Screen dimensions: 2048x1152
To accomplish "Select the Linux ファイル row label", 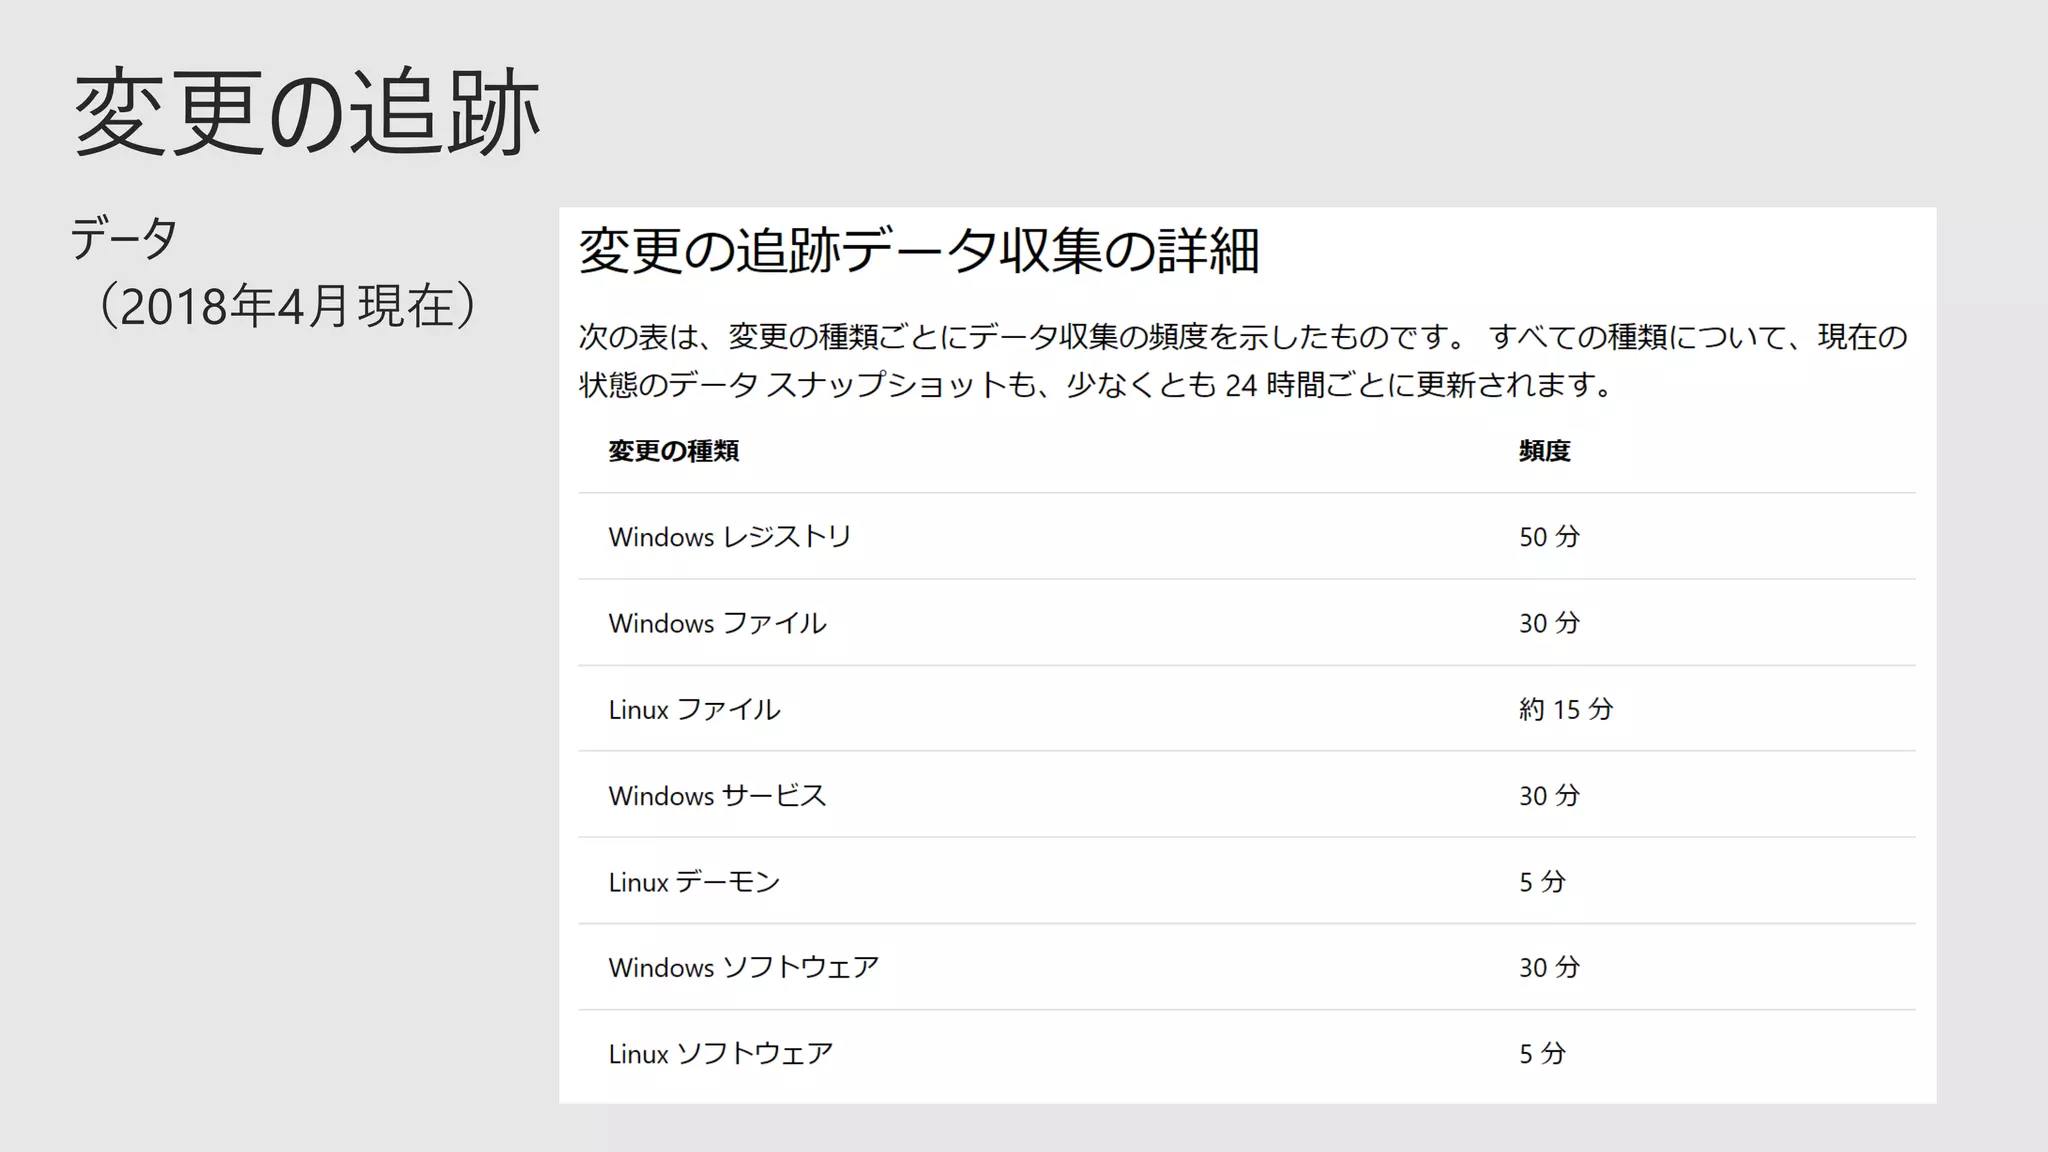I will (x=694, y=709).
